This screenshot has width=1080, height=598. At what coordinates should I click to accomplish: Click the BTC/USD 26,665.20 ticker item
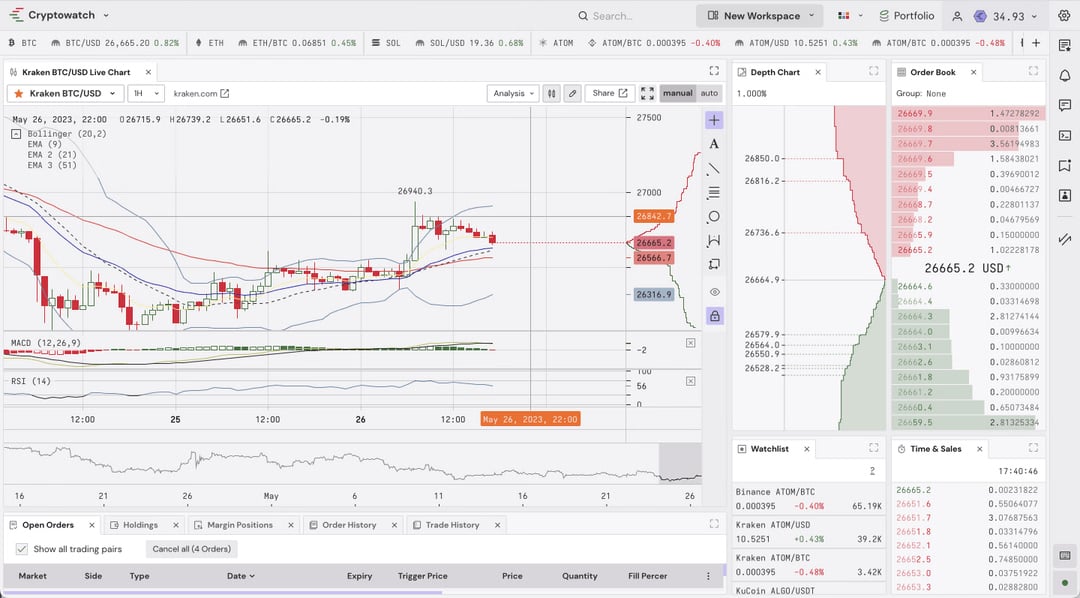click(x=114, y=43)
